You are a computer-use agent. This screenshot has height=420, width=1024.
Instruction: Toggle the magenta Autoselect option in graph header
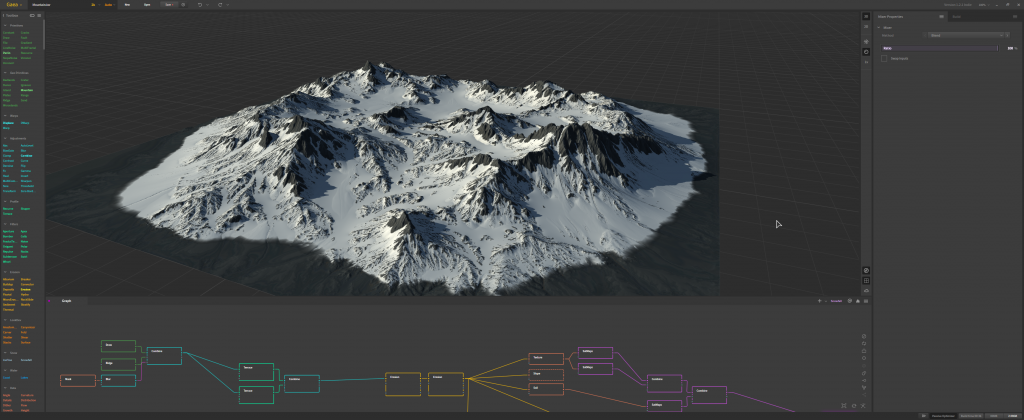coord(836,301)
